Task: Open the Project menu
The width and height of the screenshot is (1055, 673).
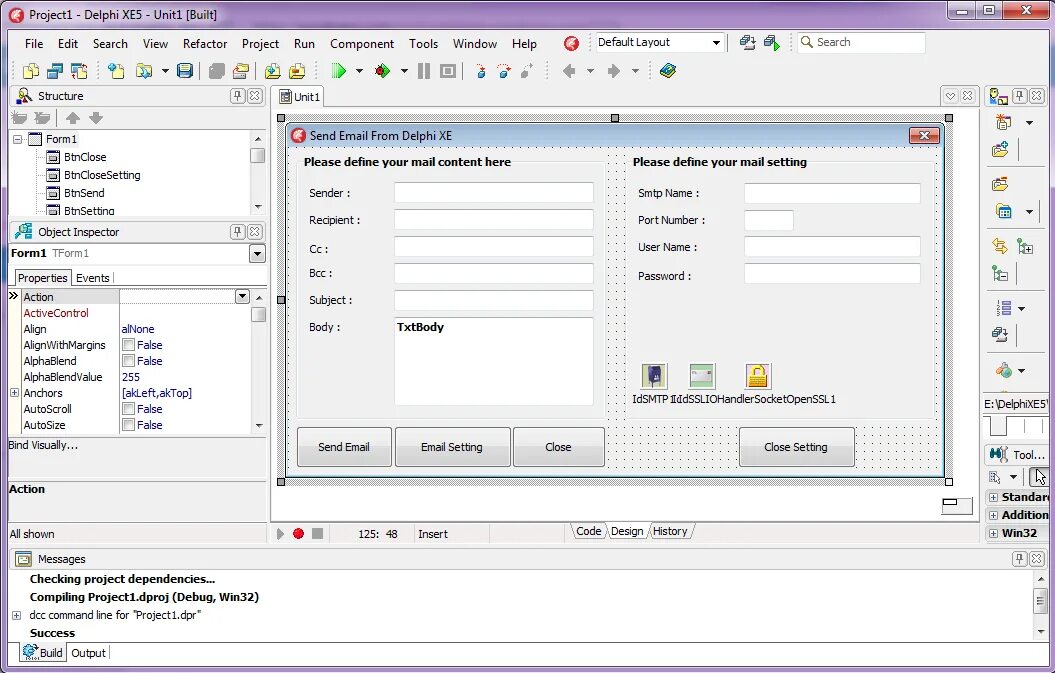Action: point(260,44)
